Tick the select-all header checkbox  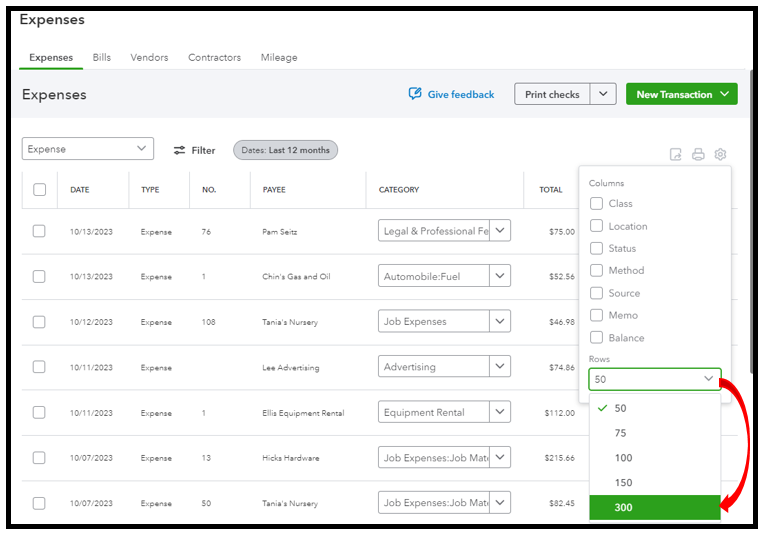(x=39, y=189)
